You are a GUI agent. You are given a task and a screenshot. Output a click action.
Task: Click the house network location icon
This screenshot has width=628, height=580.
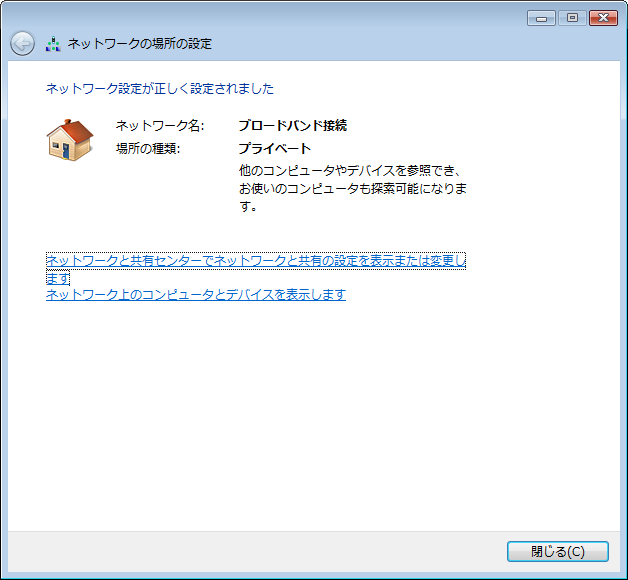(x=70, y=140)
